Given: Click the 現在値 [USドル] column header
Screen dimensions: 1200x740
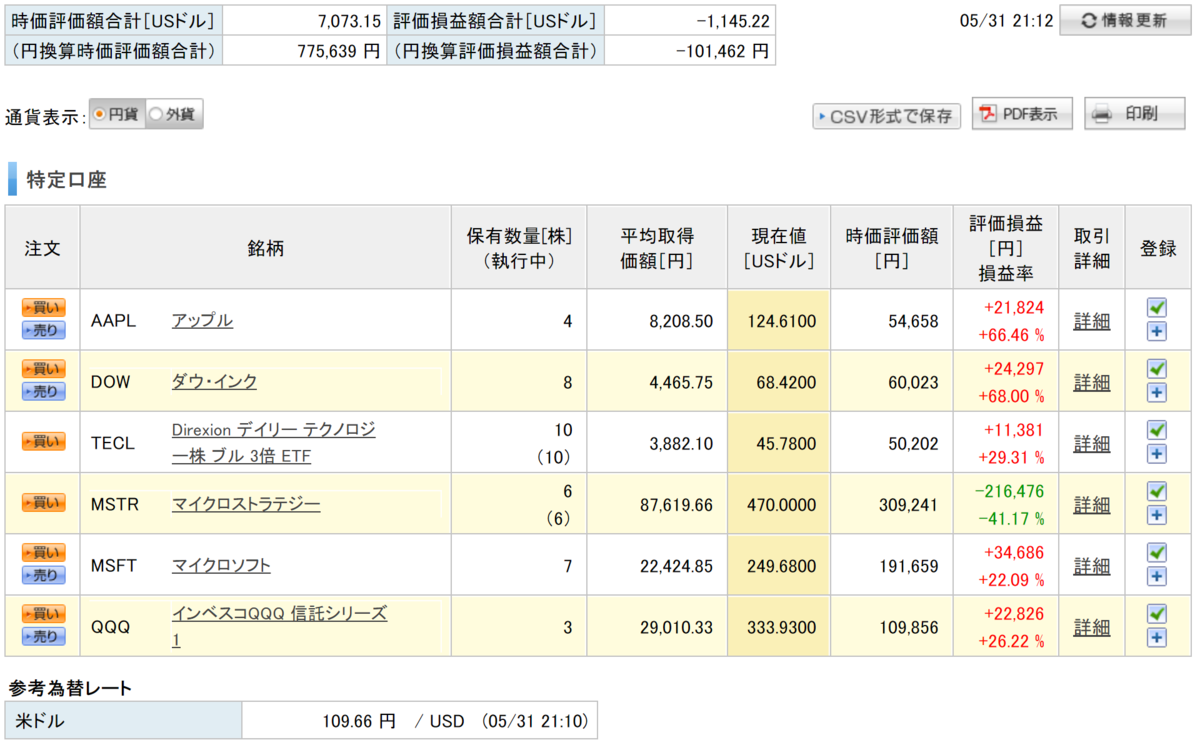Looking at the screenshot, I should (x=779, y=248).
